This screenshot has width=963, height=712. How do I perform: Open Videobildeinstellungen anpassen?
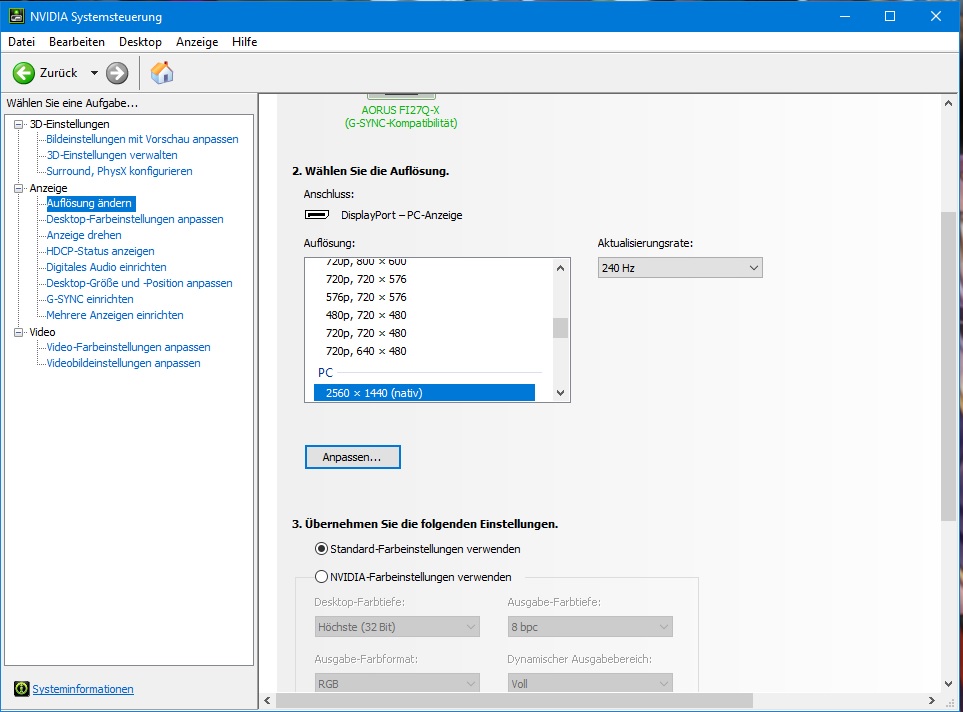click(x=123, y=362)
